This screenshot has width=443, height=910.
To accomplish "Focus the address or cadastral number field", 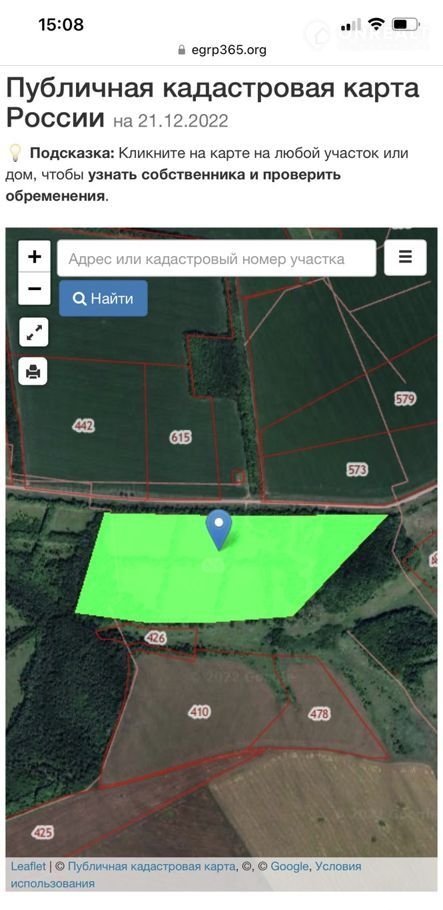I will [x=217, y=258].
